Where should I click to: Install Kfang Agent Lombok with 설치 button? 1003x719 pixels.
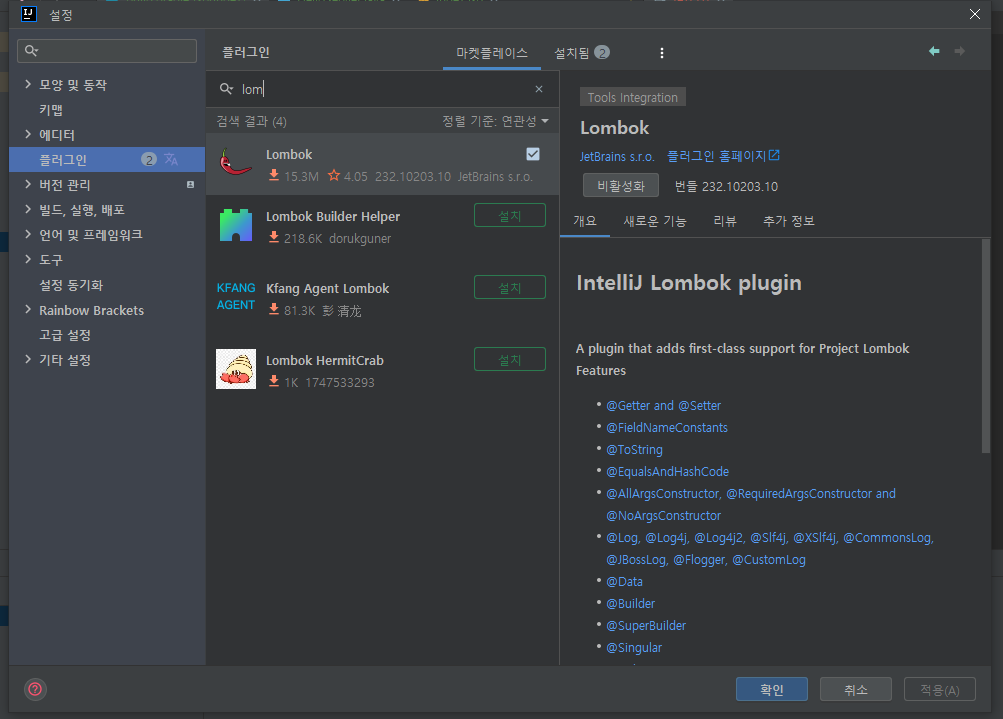pos(510,288)
